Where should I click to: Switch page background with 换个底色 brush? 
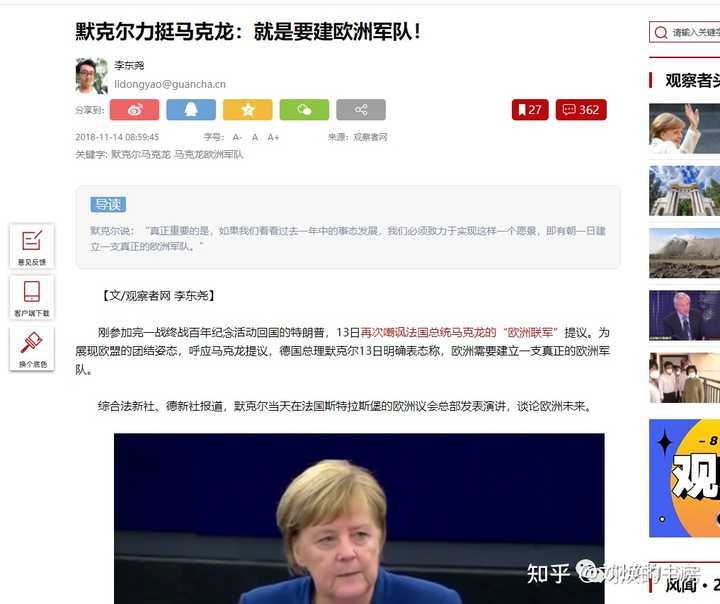32,349
